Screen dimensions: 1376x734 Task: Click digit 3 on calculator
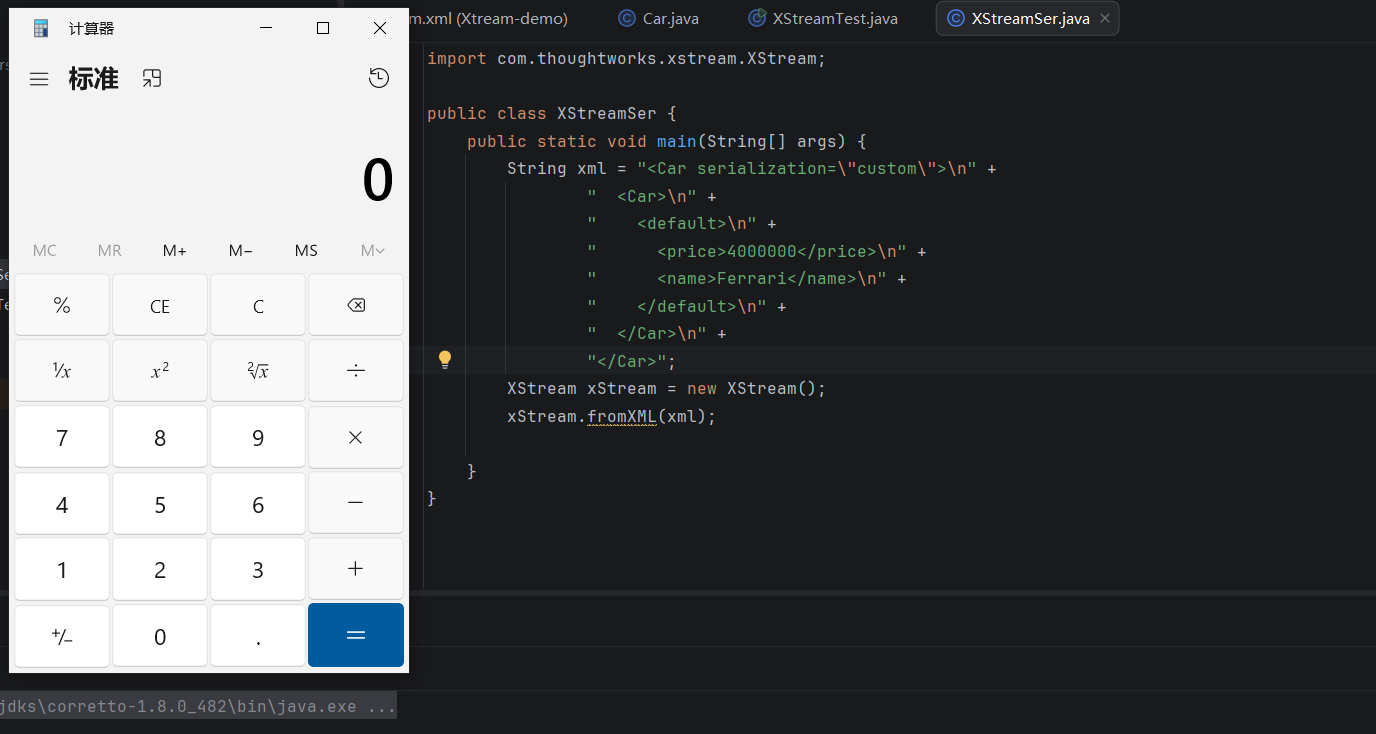click(258, 569)
